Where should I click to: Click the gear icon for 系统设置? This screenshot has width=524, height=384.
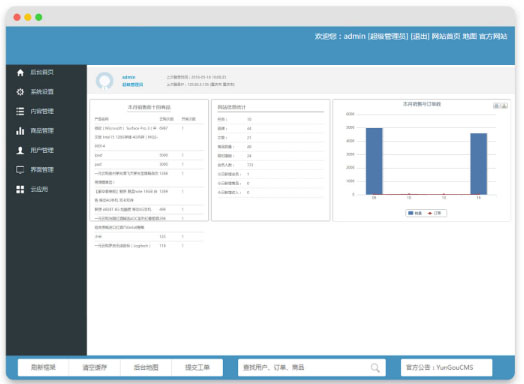click(x=20, y=92)
